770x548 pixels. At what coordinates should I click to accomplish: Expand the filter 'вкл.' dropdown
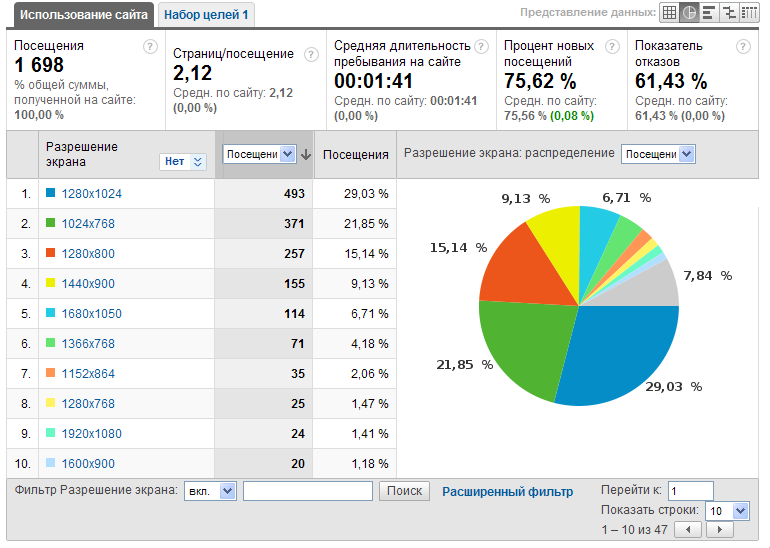210,491
